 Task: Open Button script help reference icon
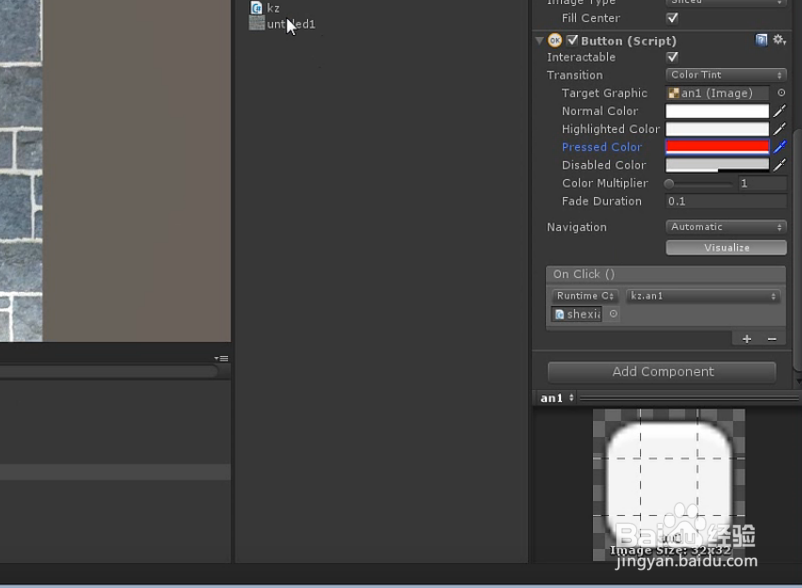761,40
